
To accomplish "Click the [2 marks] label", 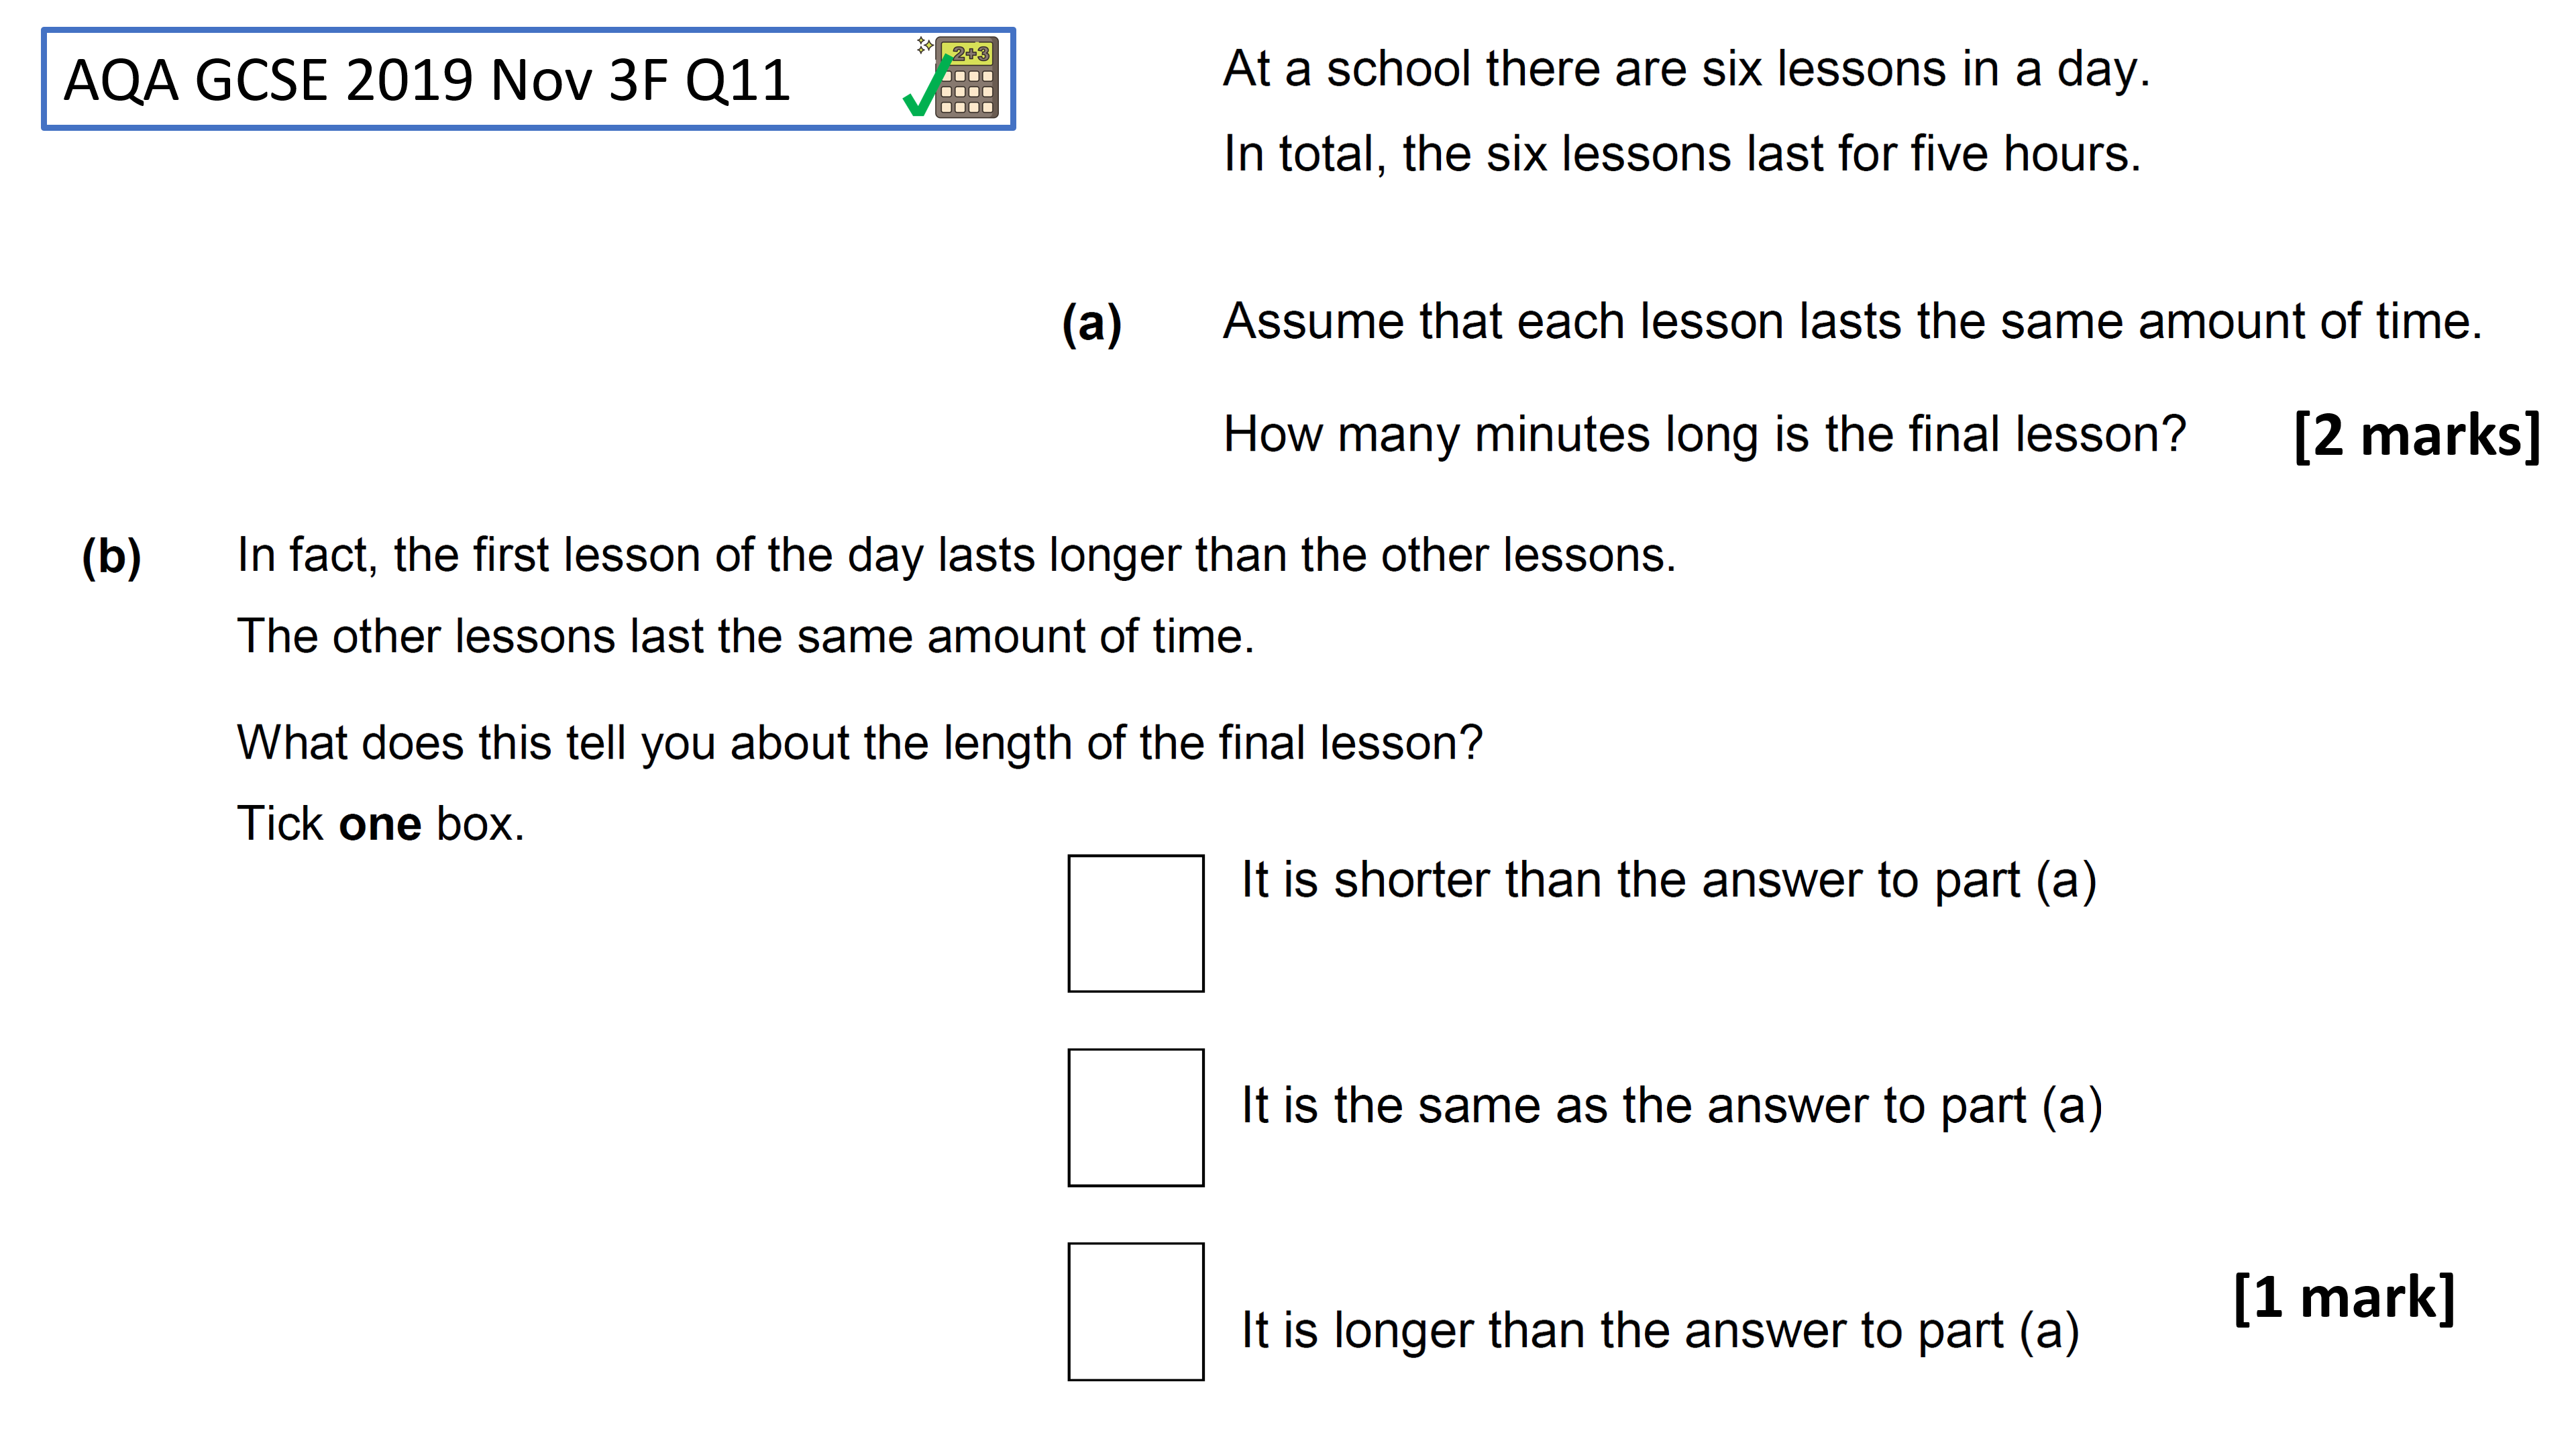I will (x=2417, y=436).
